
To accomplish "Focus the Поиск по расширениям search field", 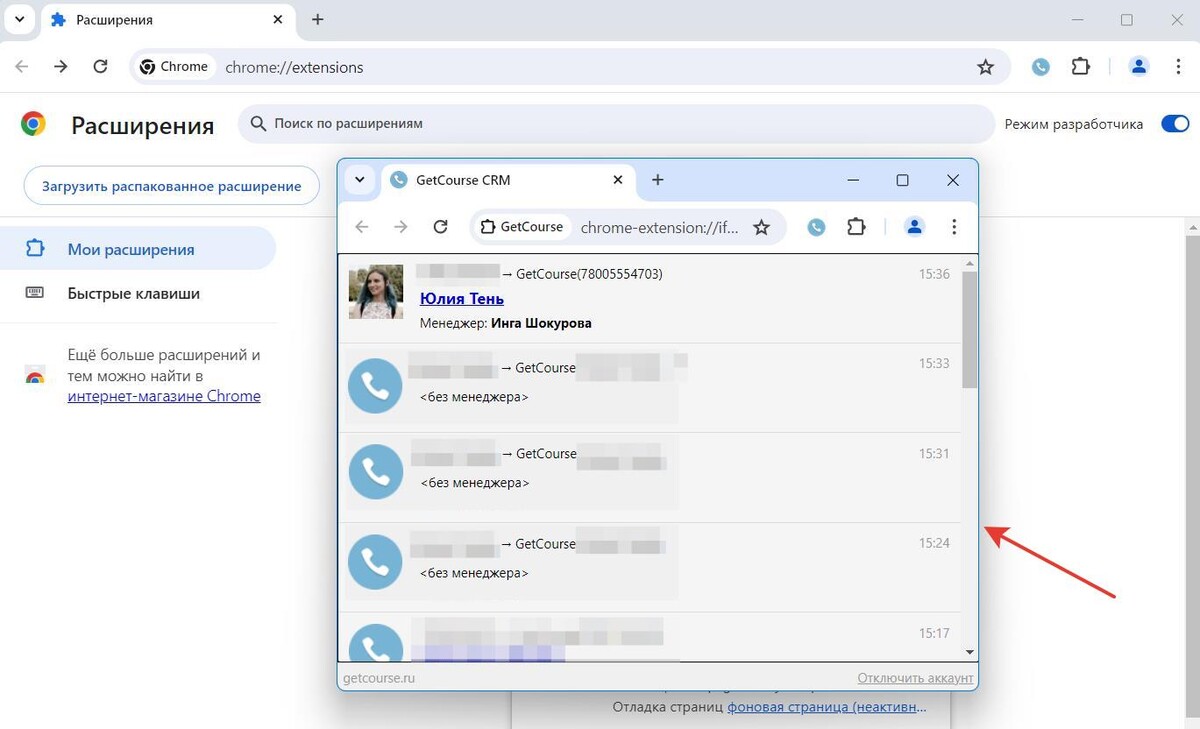I will (x=616, y=124).
